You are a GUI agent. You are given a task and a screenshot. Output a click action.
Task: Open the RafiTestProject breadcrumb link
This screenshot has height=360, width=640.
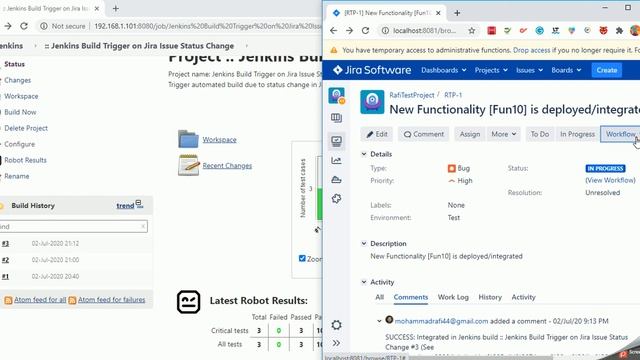coord(411,95)
